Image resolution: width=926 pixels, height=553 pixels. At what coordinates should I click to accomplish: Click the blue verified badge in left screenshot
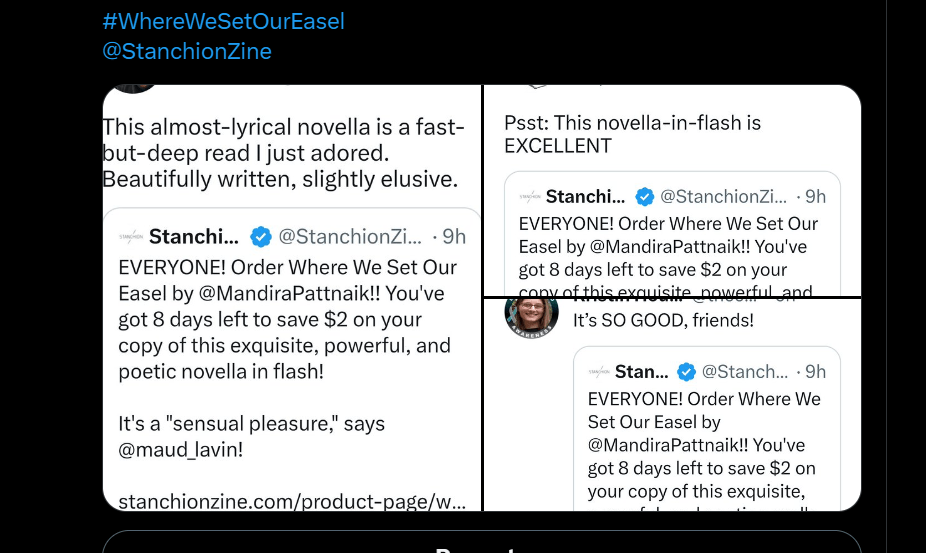coord(260,237)
